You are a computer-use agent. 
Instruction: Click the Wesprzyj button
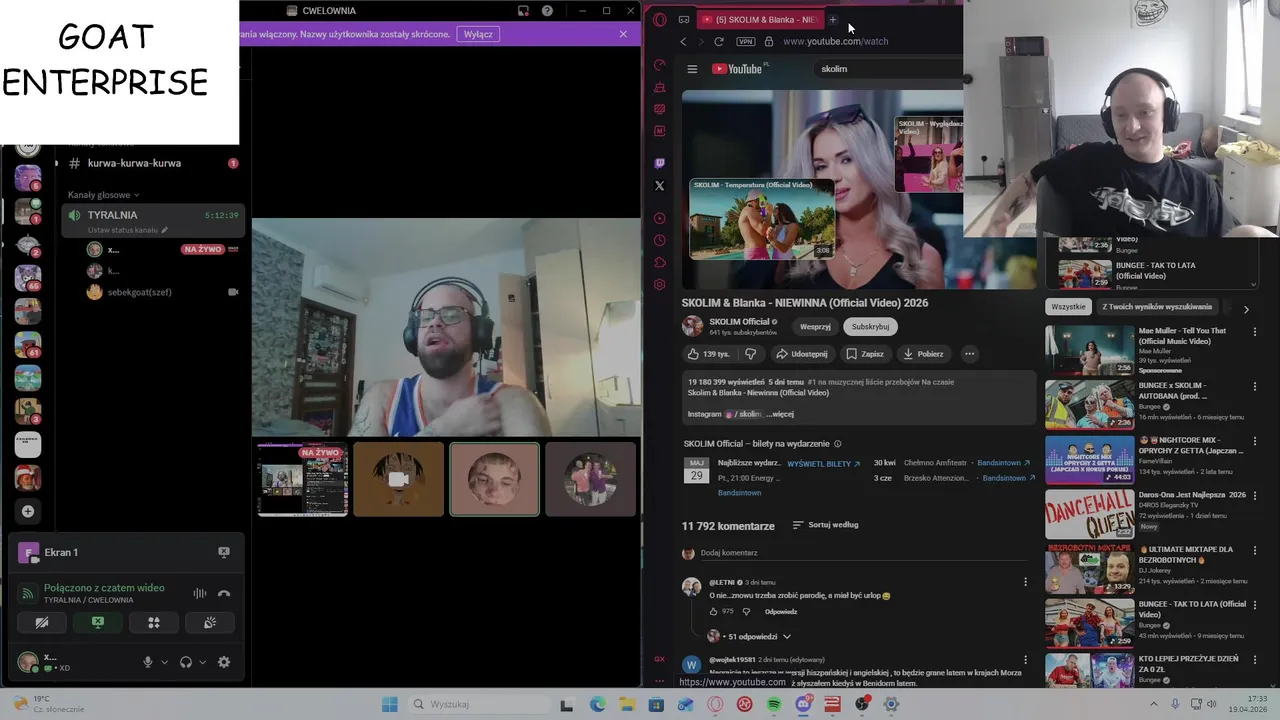click(815, 327)
